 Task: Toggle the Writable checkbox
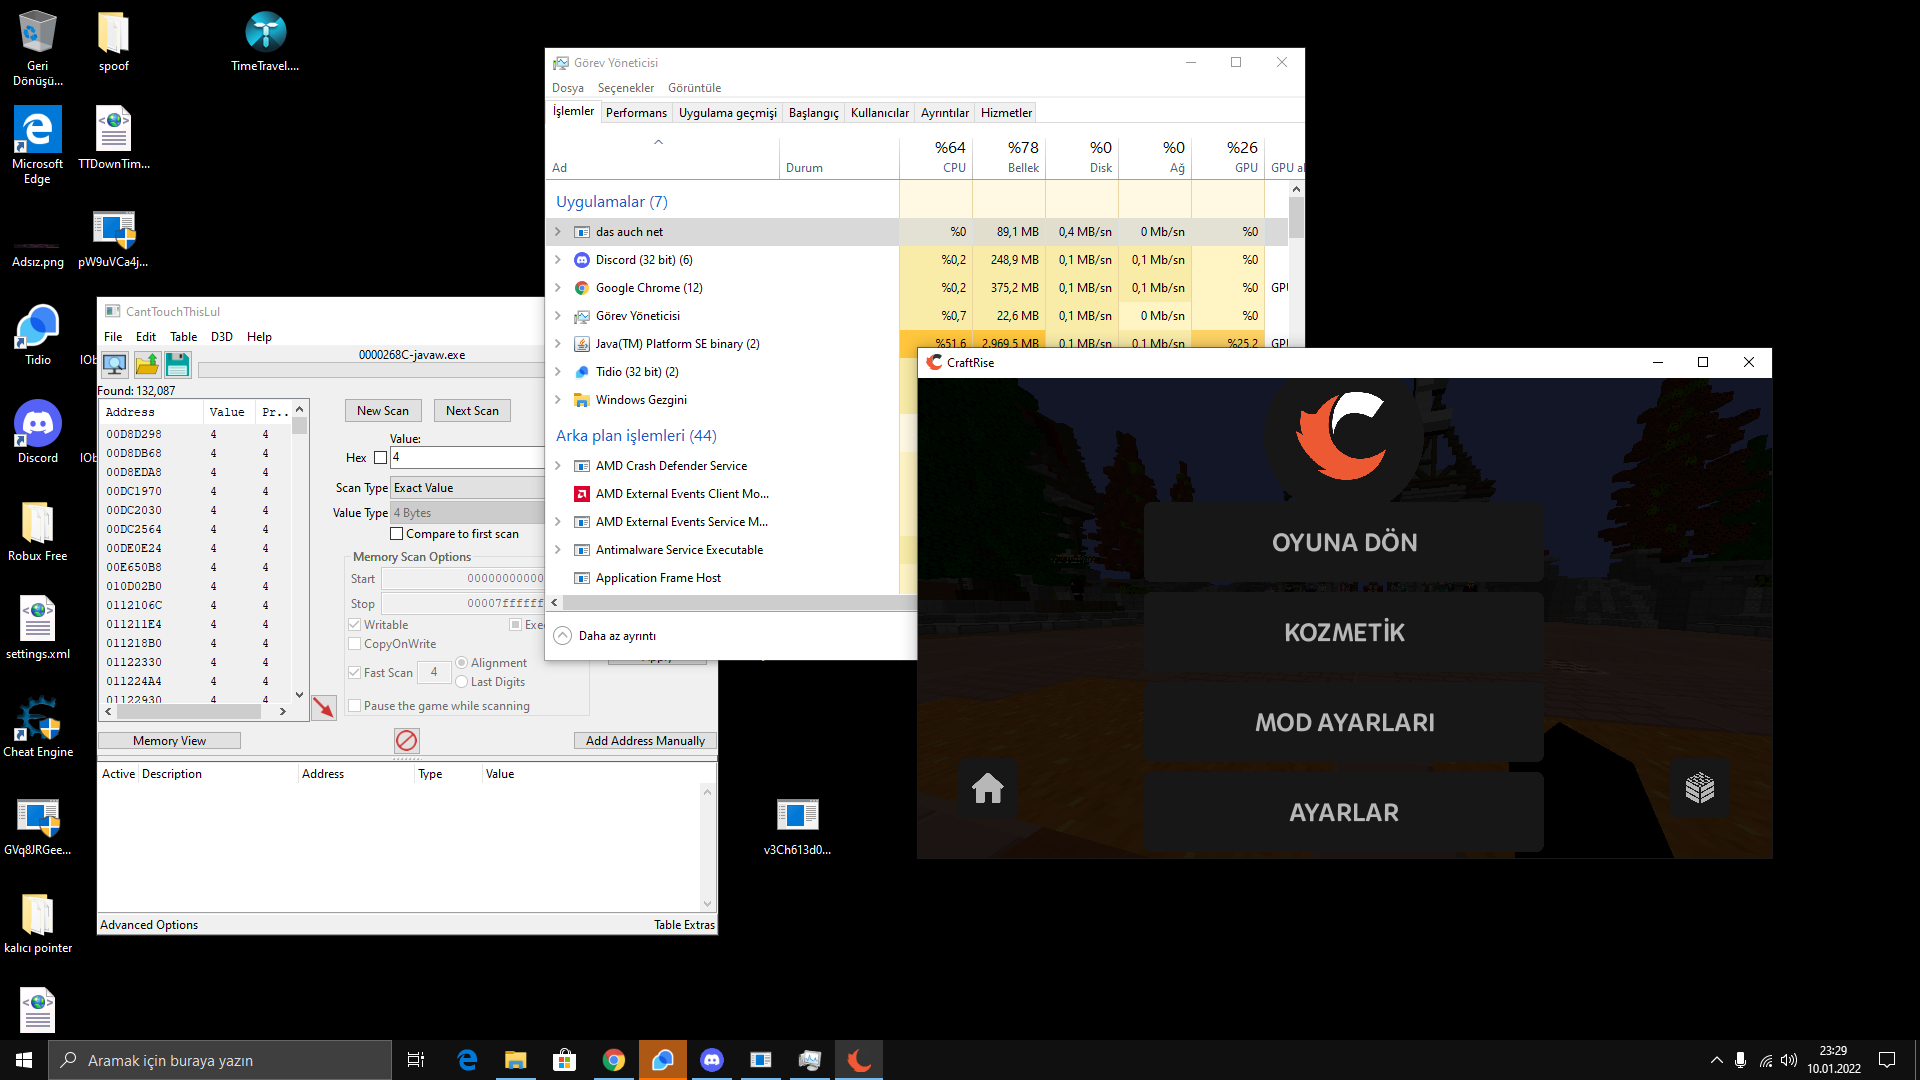[x=354, y=625]
